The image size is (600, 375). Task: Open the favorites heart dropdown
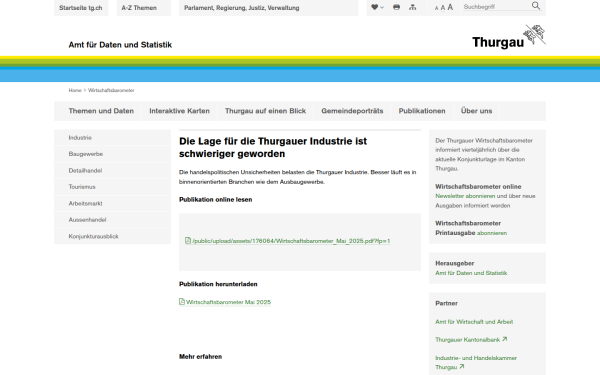pyautogui.click(x=377, y=7)
